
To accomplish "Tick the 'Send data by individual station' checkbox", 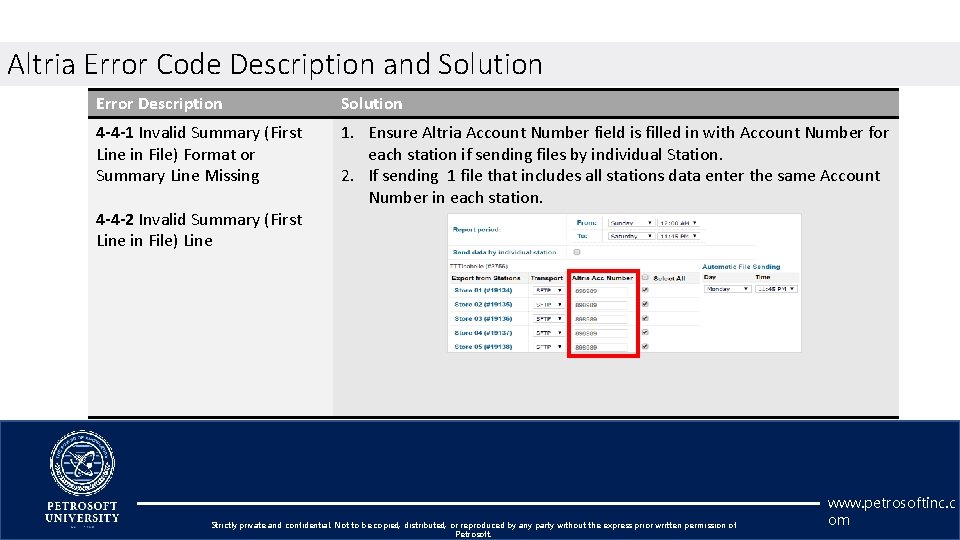I will pos(577,252).
